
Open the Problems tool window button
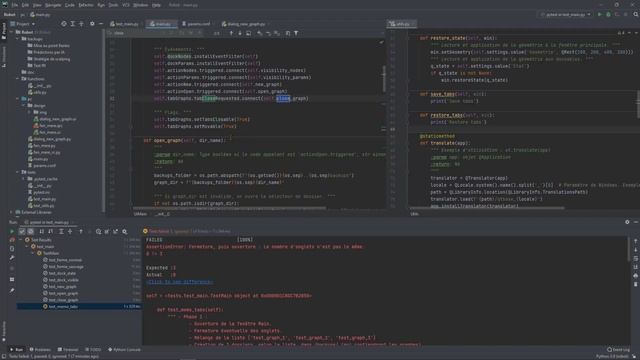[x=40, y=350]
